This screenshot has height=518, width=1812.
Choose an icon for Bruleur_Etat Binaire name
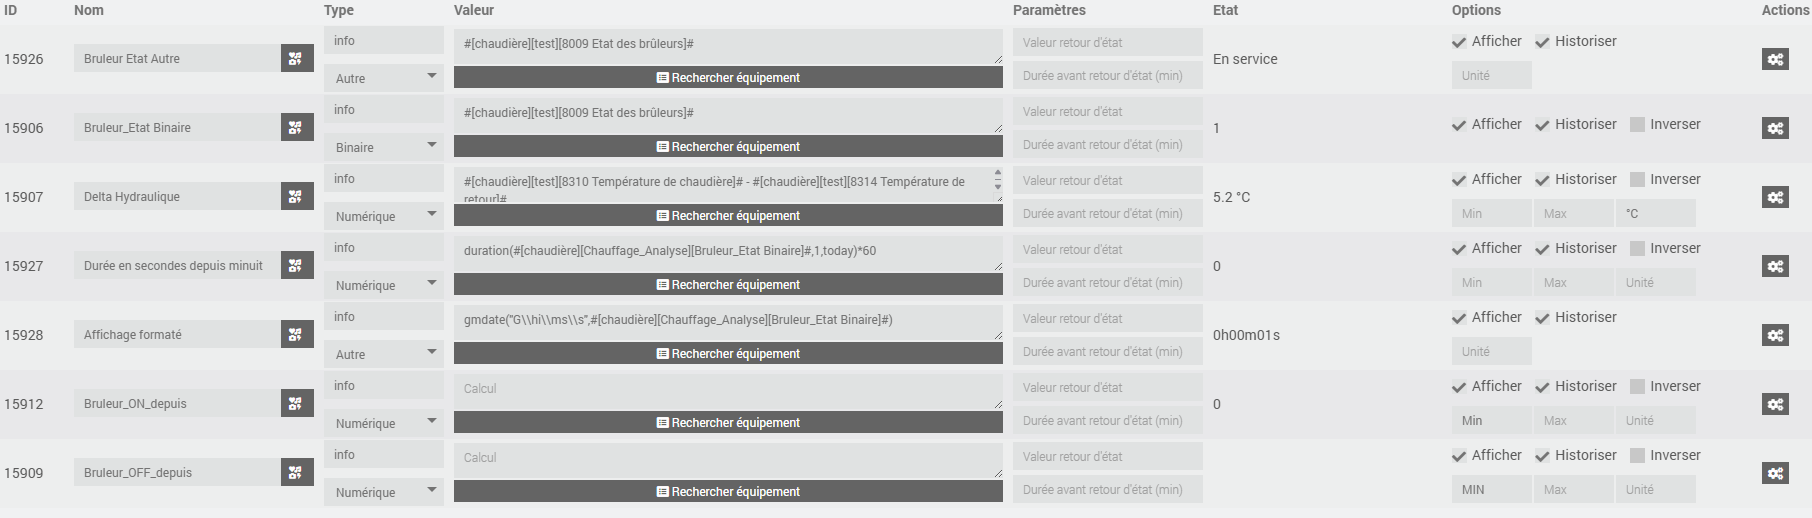click(297, 128)
